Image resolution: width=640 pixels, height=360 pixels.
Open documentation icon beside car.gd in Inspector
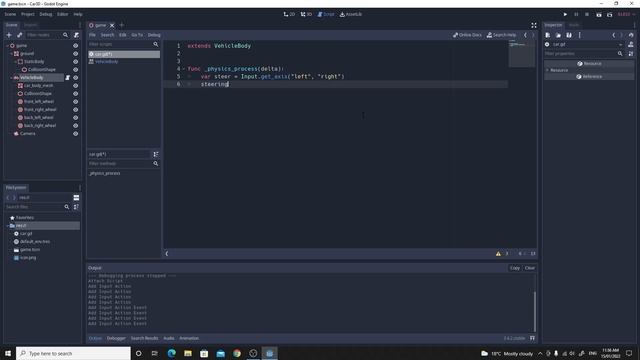[x=631, y=44]
